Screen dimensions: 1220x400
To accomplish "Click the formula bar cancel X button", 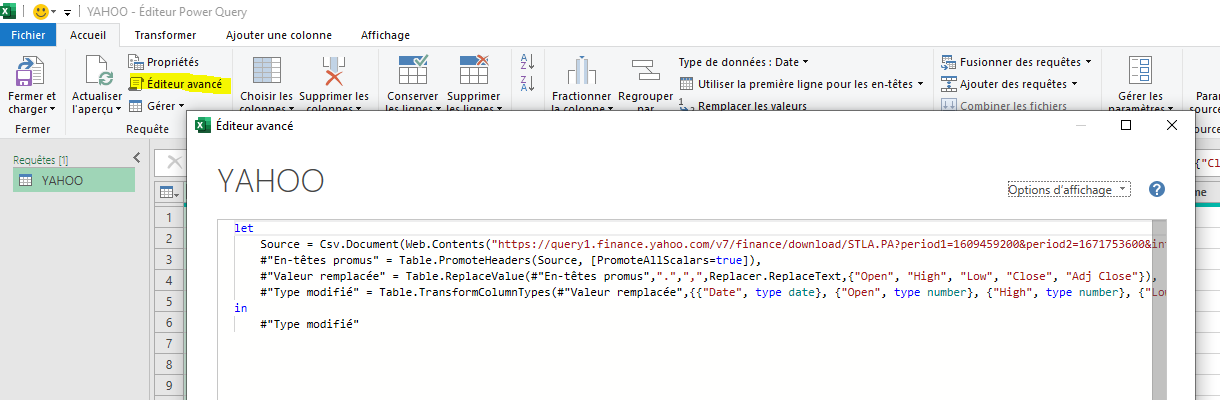I will (174, 162).
